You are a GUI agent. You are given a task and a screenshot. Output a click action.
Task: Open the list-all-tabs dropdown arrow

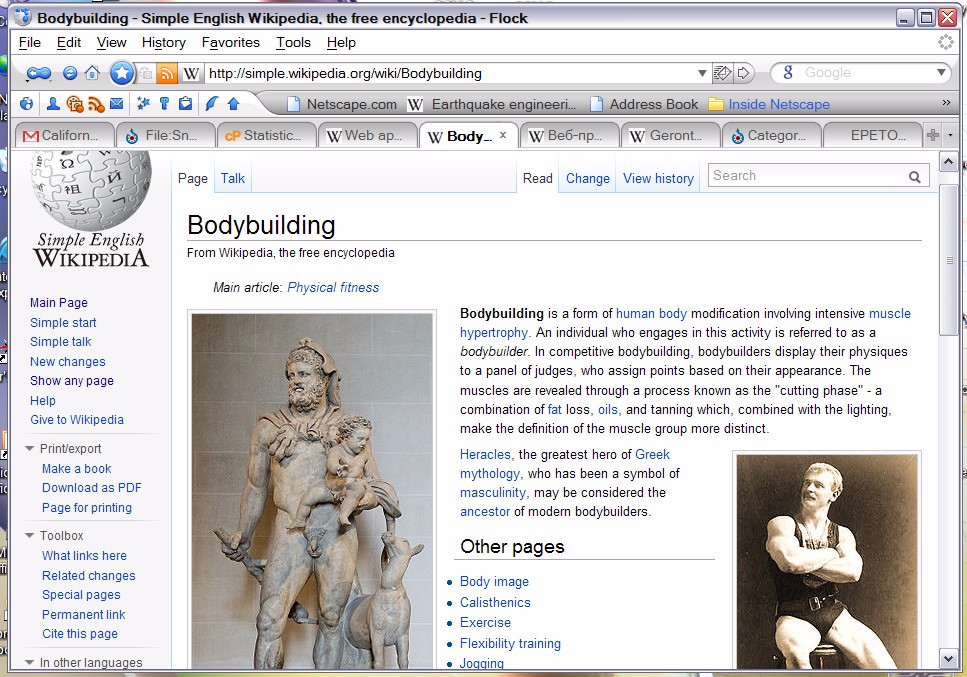pos(950,134)
